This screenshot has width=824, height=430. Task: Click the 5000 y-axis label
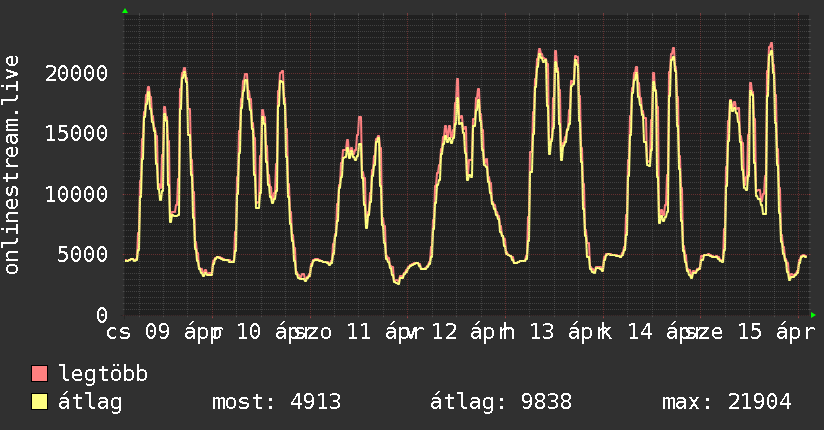tap(83, 255)
